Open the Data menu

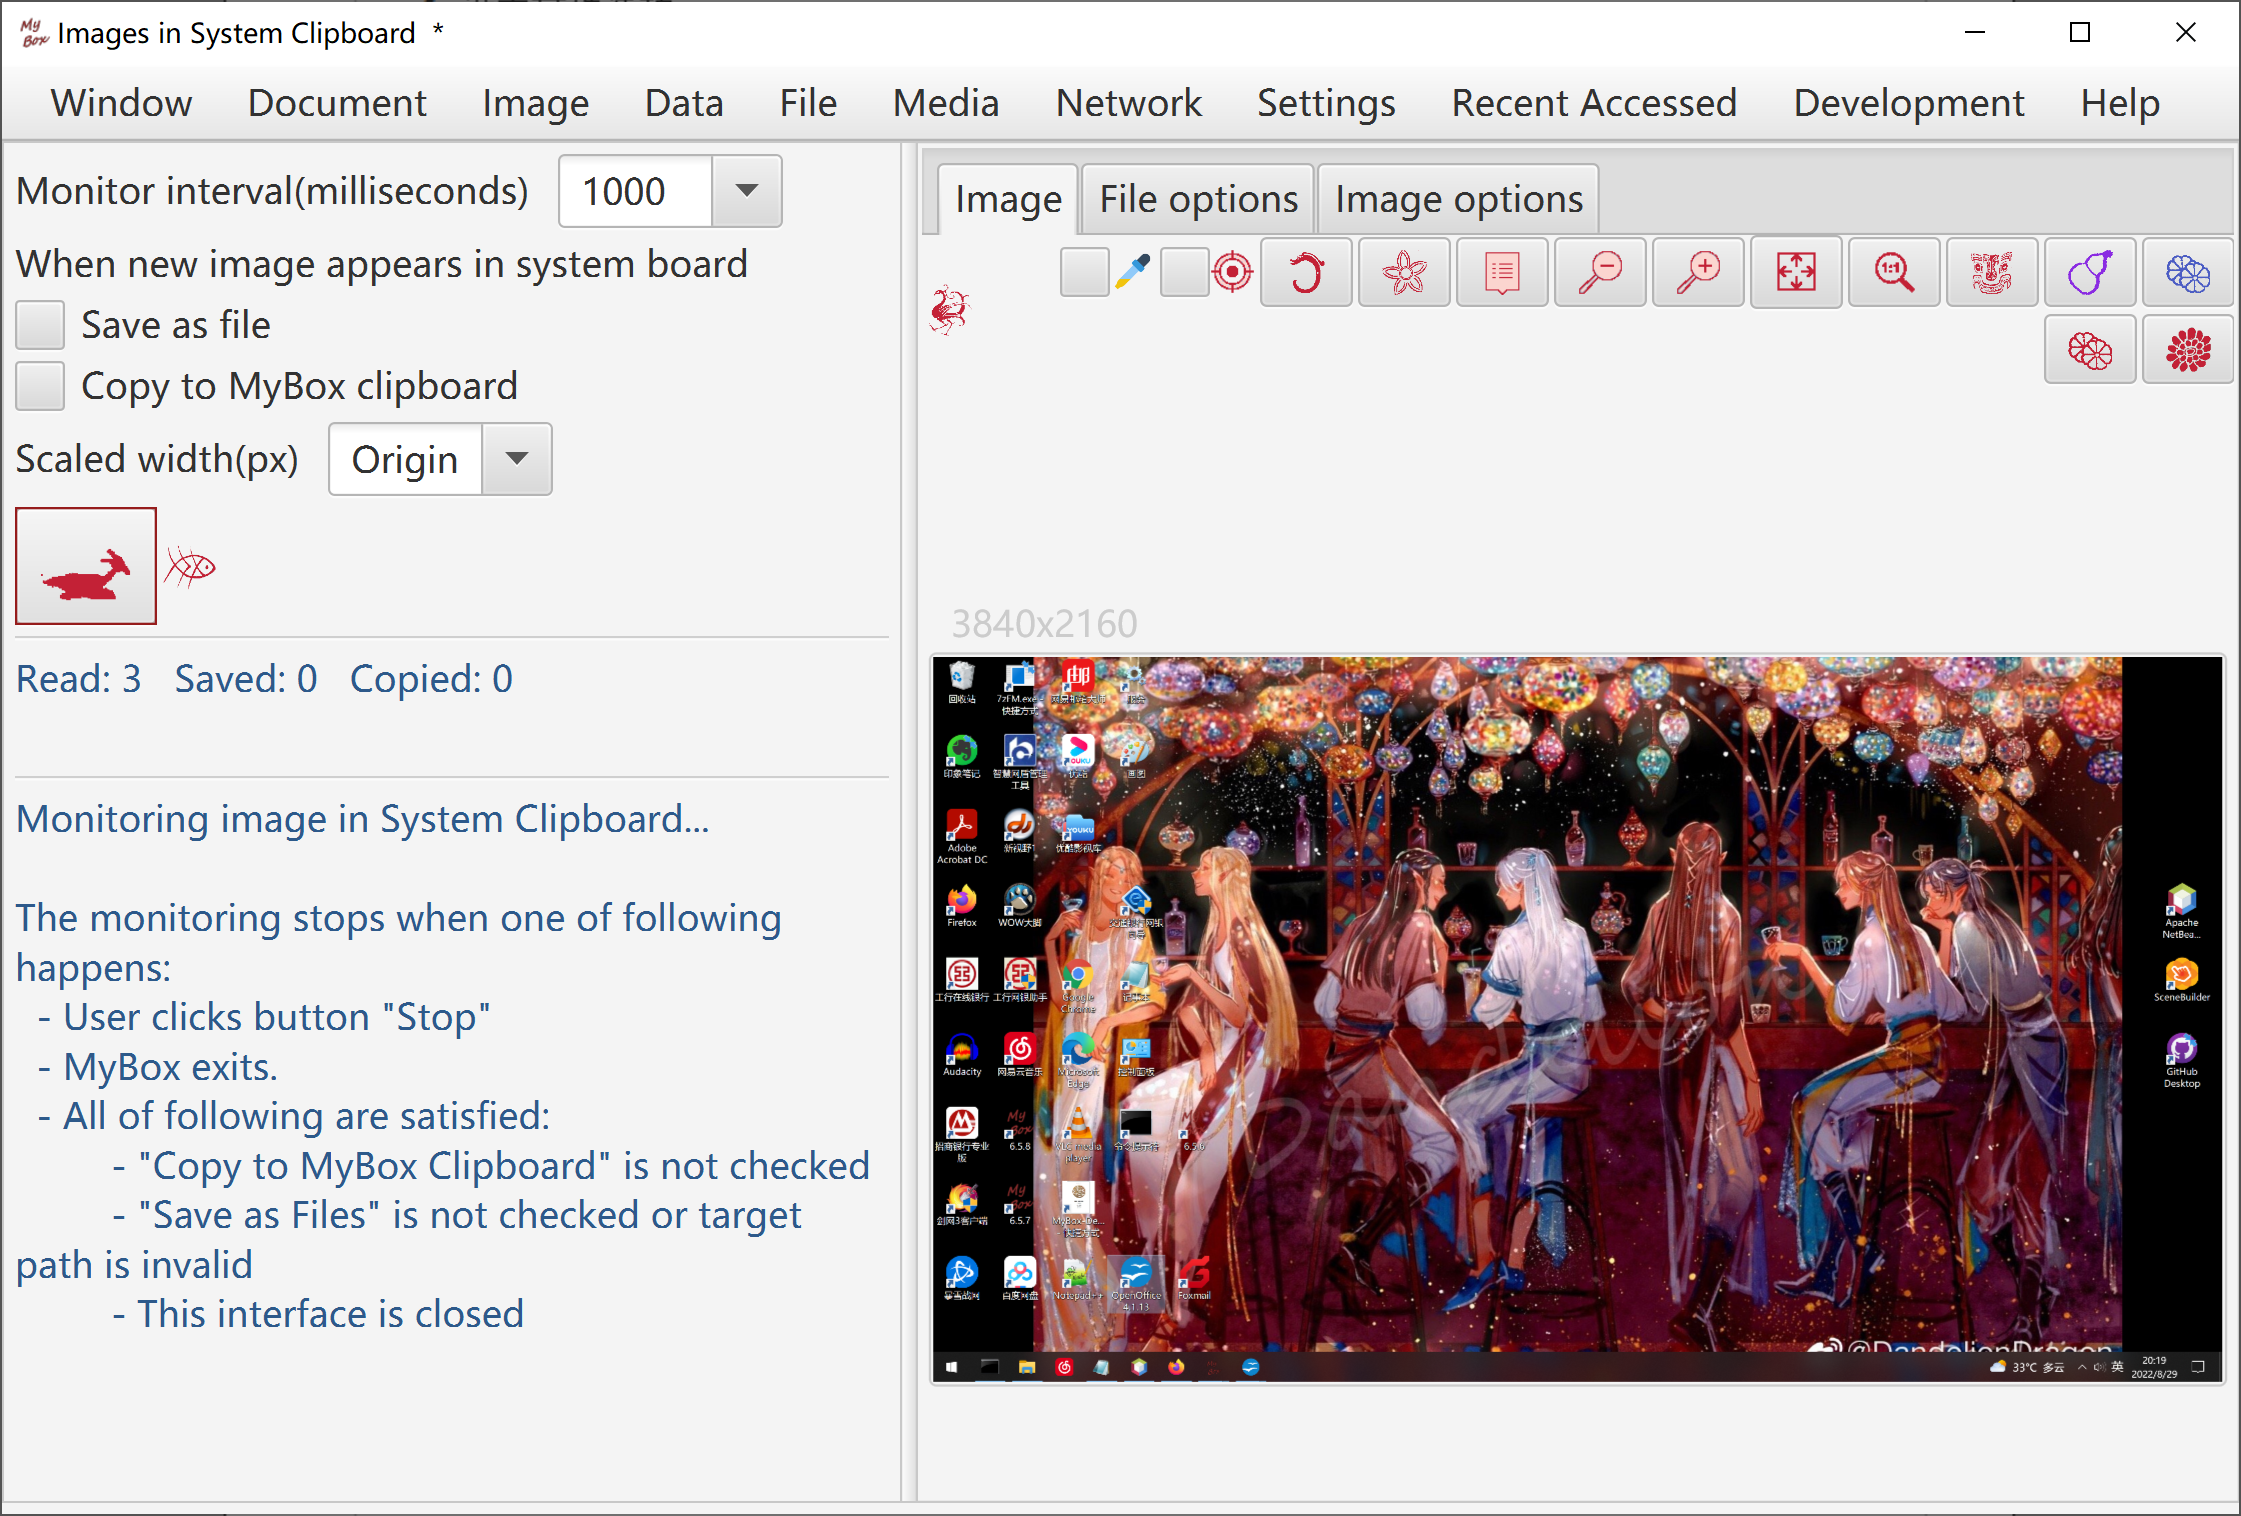pyautogui.click(x=684, y=103)
